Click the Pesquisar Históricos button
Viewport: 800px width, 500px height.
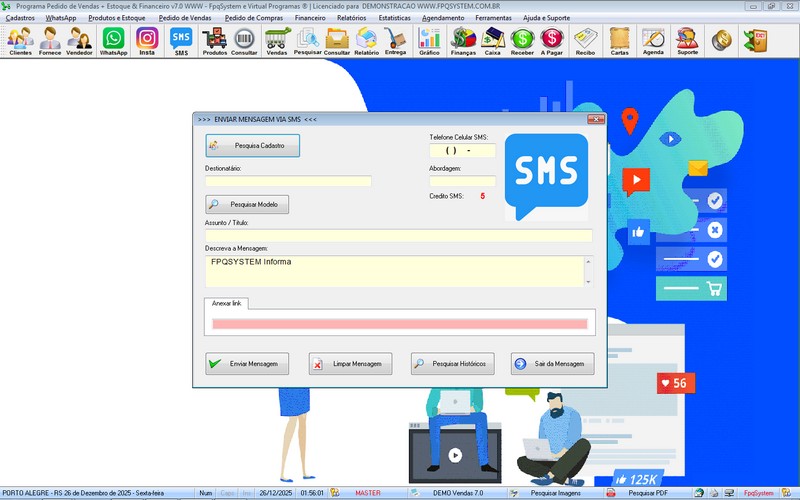[453, 364]
